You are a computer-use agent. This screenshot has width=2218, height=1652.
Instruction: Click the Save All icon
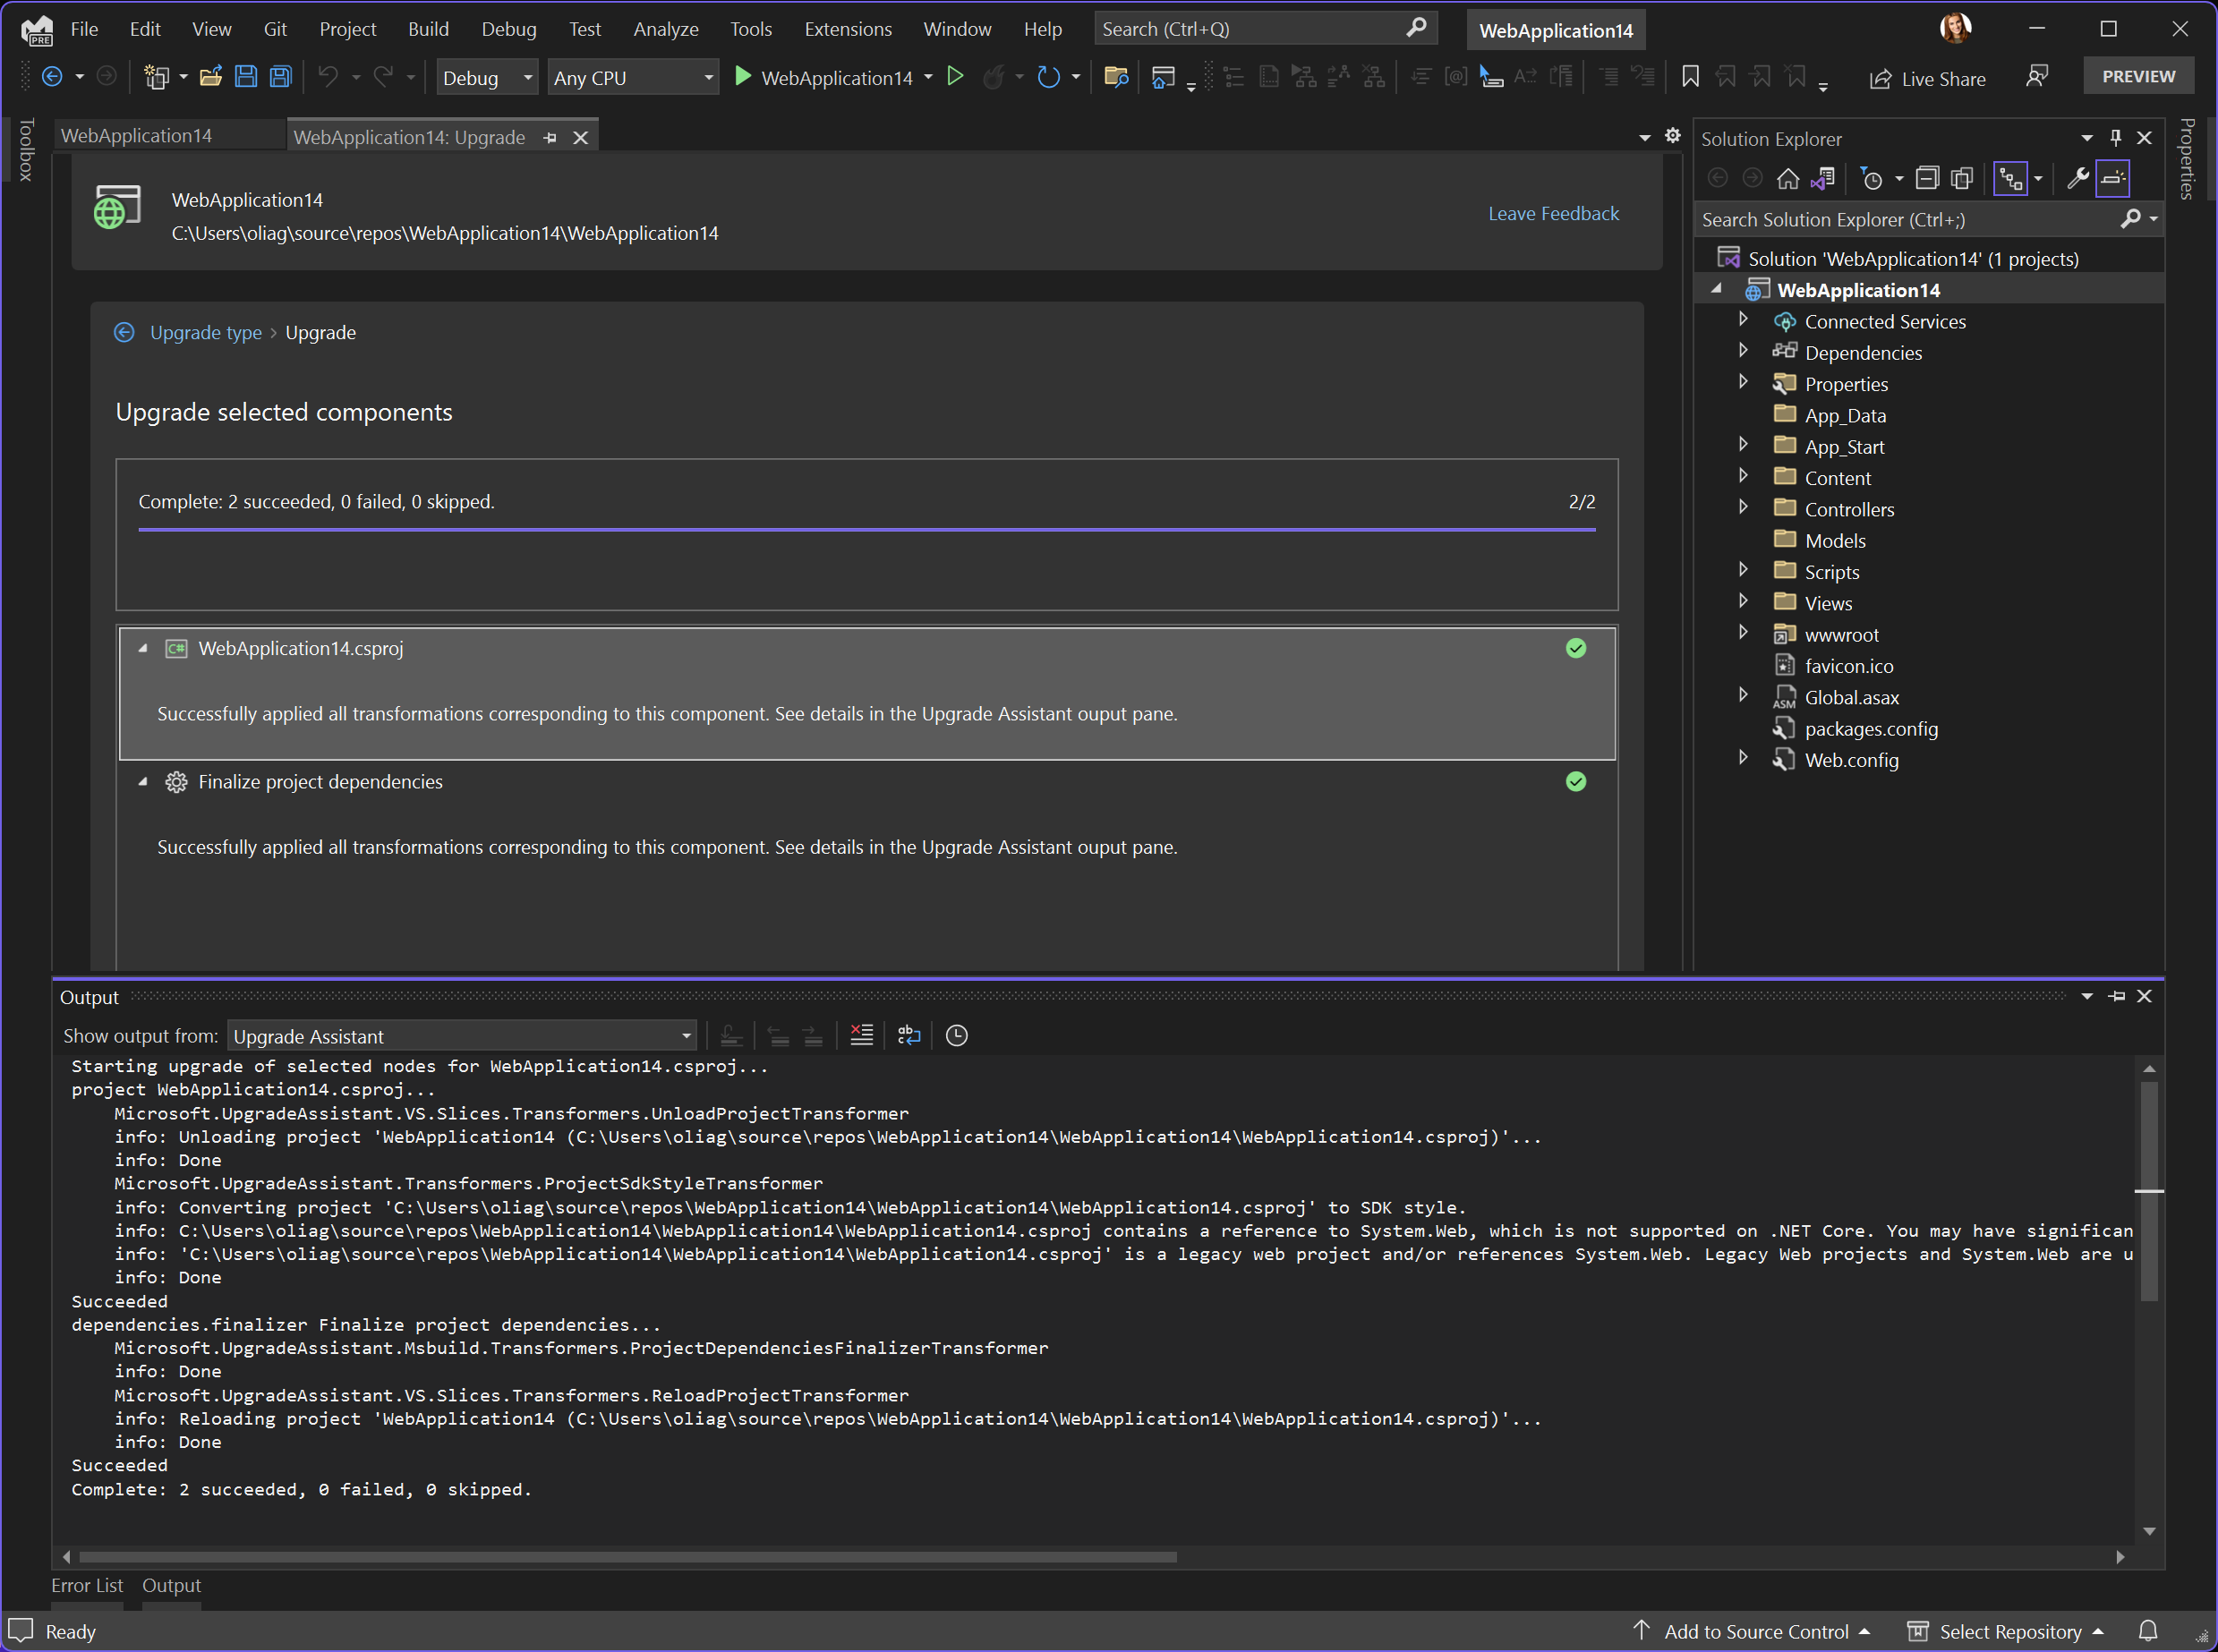281,77
